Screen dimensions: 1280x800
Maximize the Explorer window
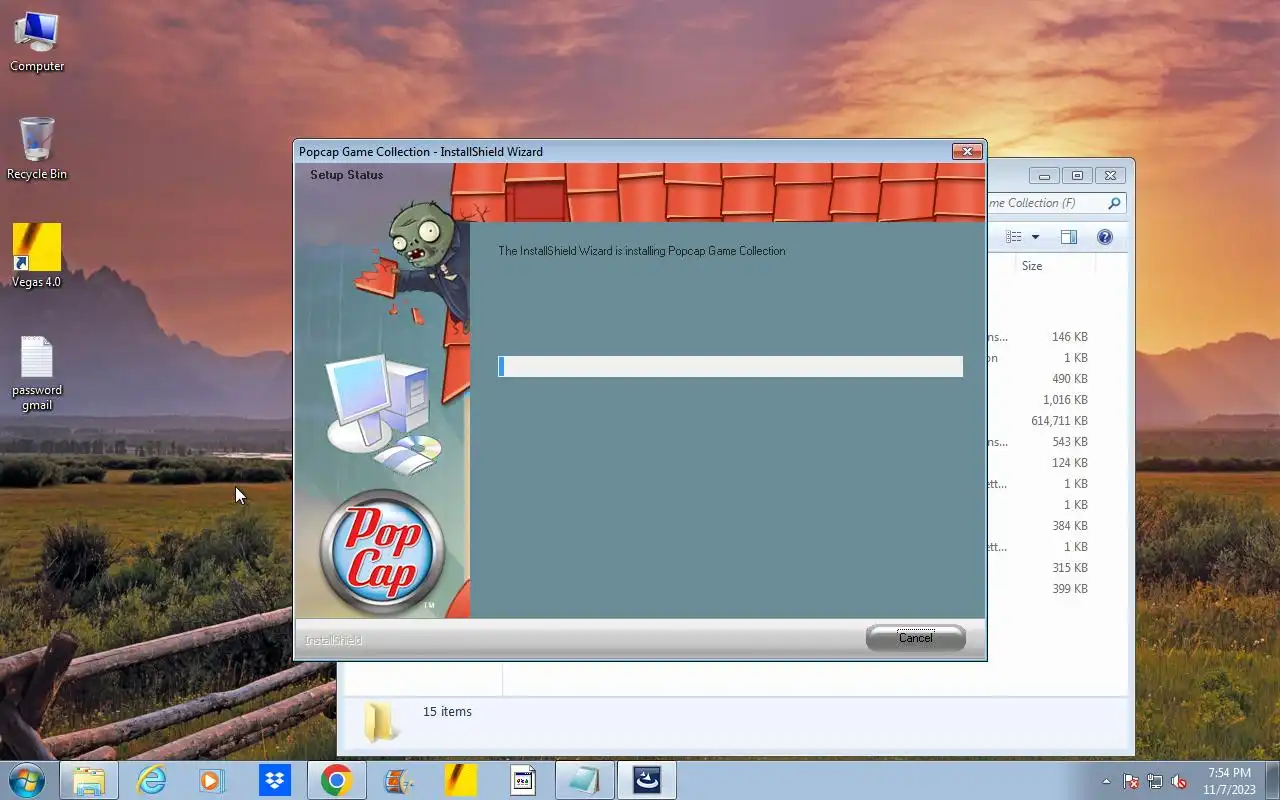pos(1077,176)
